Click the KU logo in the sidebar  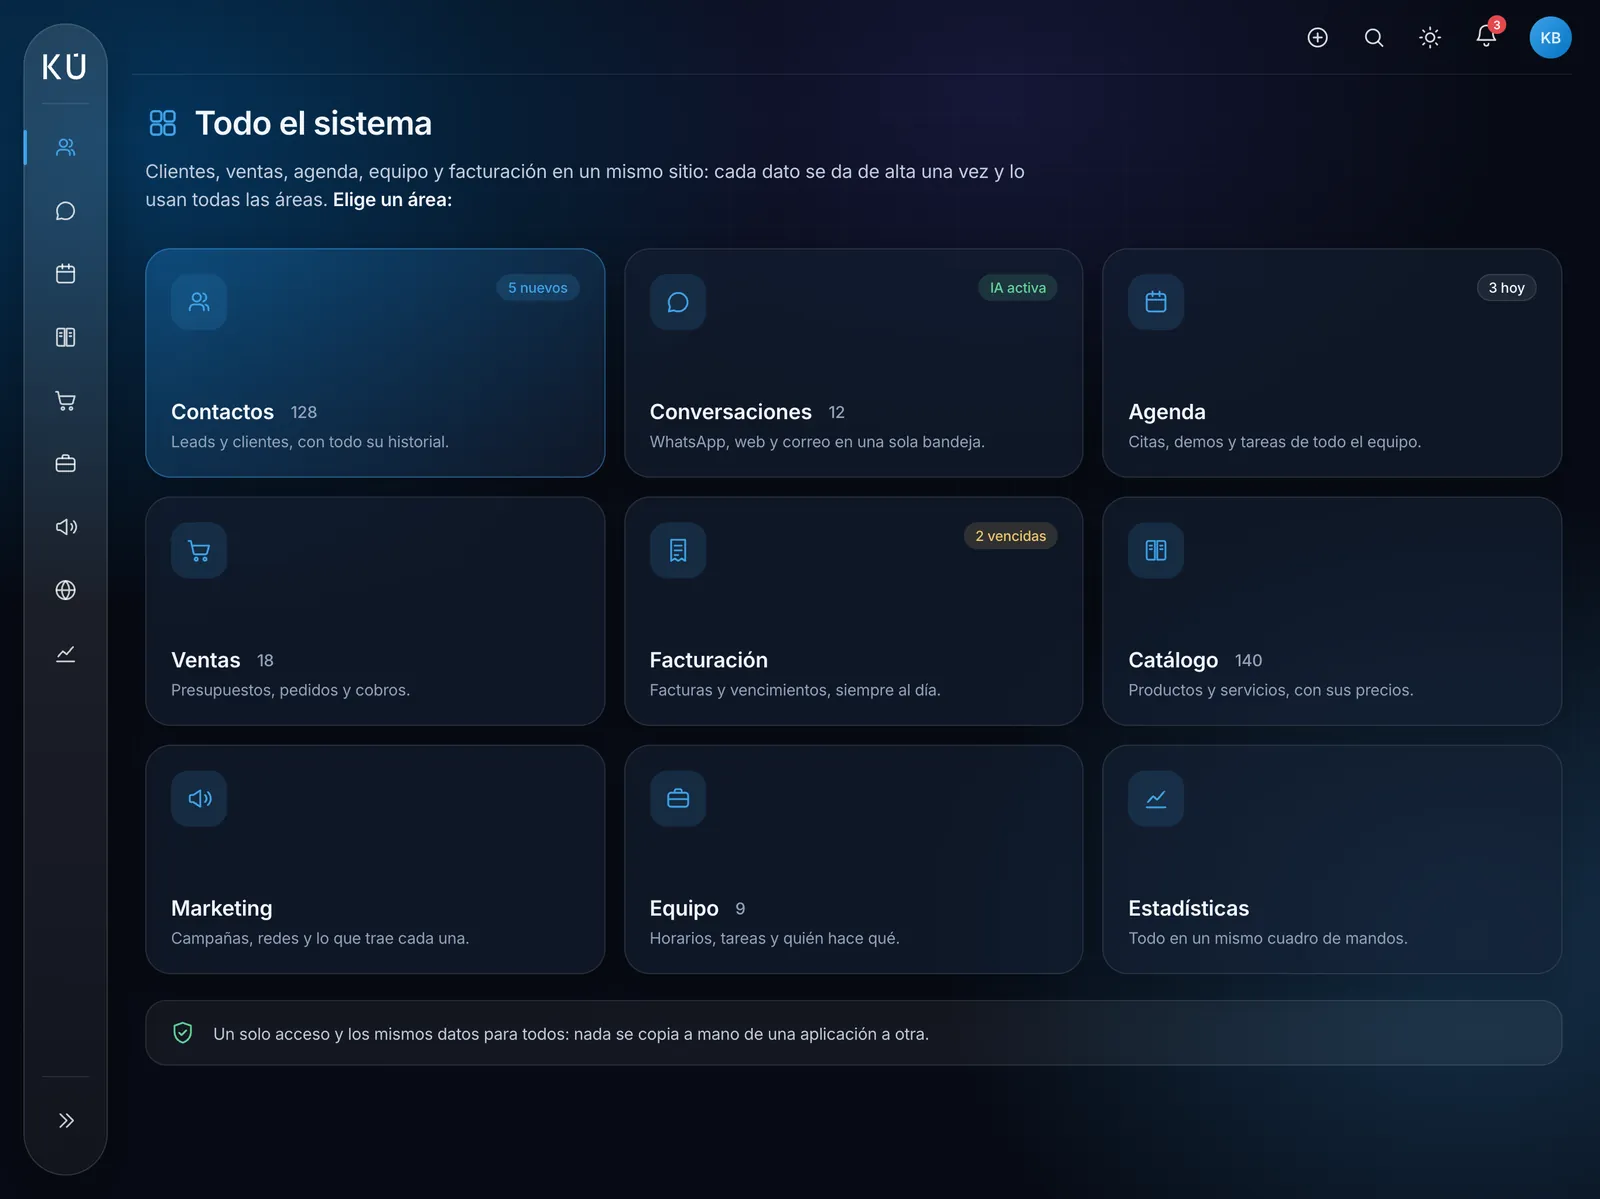pos(65,67)
